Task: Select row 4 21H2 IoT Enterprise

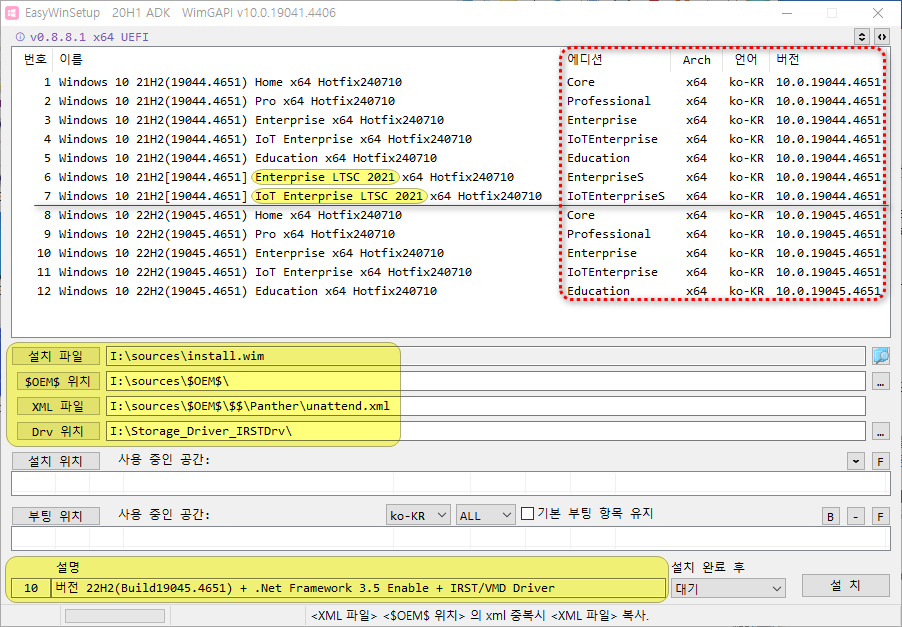Action: click(x=450, y=139)
